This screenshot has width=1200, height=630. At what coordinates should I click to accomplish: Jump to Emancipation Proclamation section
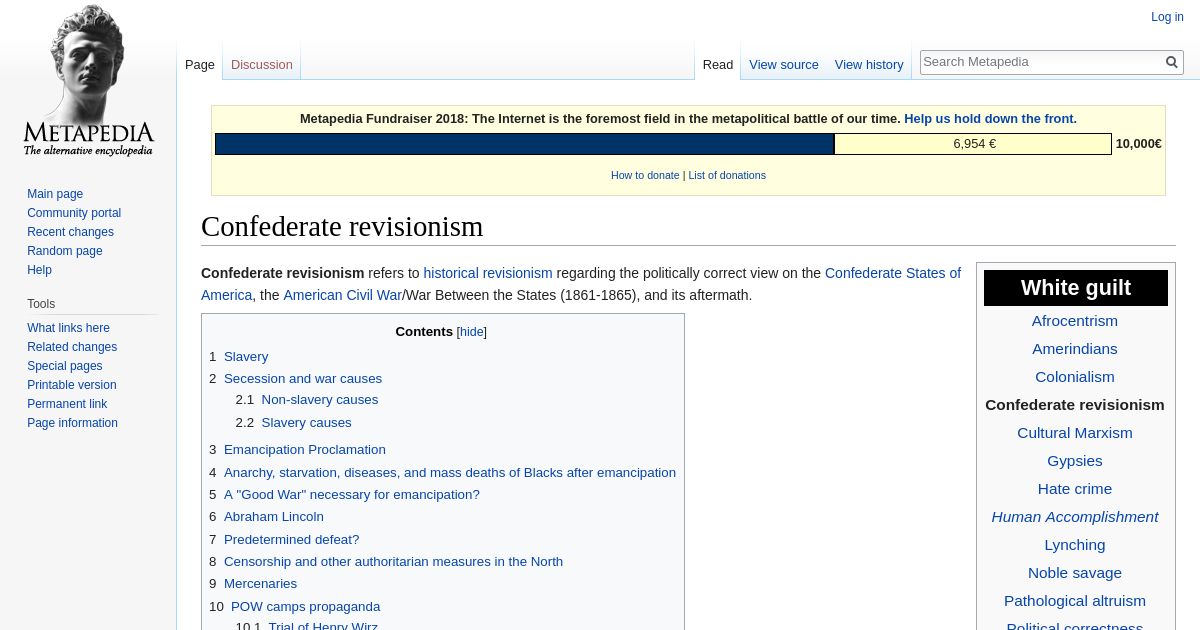click(305, 450)
